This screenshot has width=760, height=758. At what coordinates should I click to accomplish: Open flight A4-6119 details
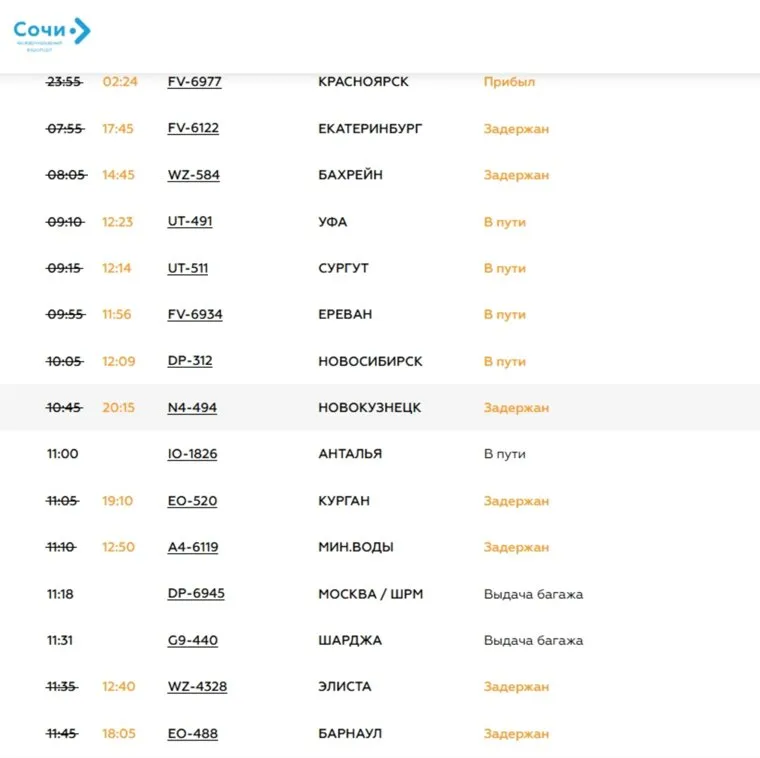193,547
